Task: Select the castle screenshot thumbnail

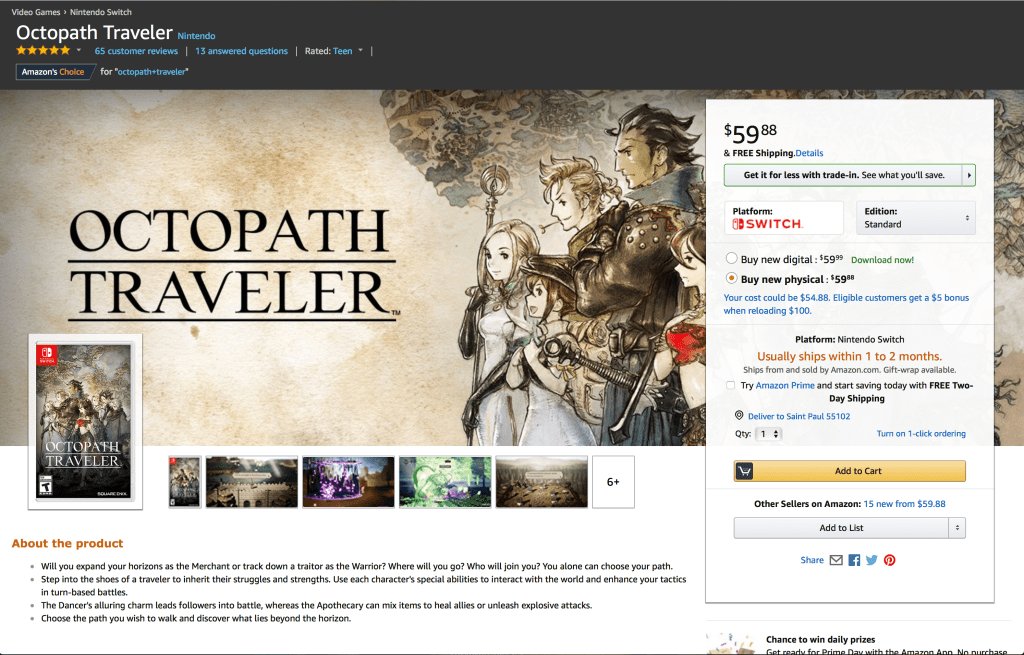Action: pyautogui.click(x=251, y=482)
